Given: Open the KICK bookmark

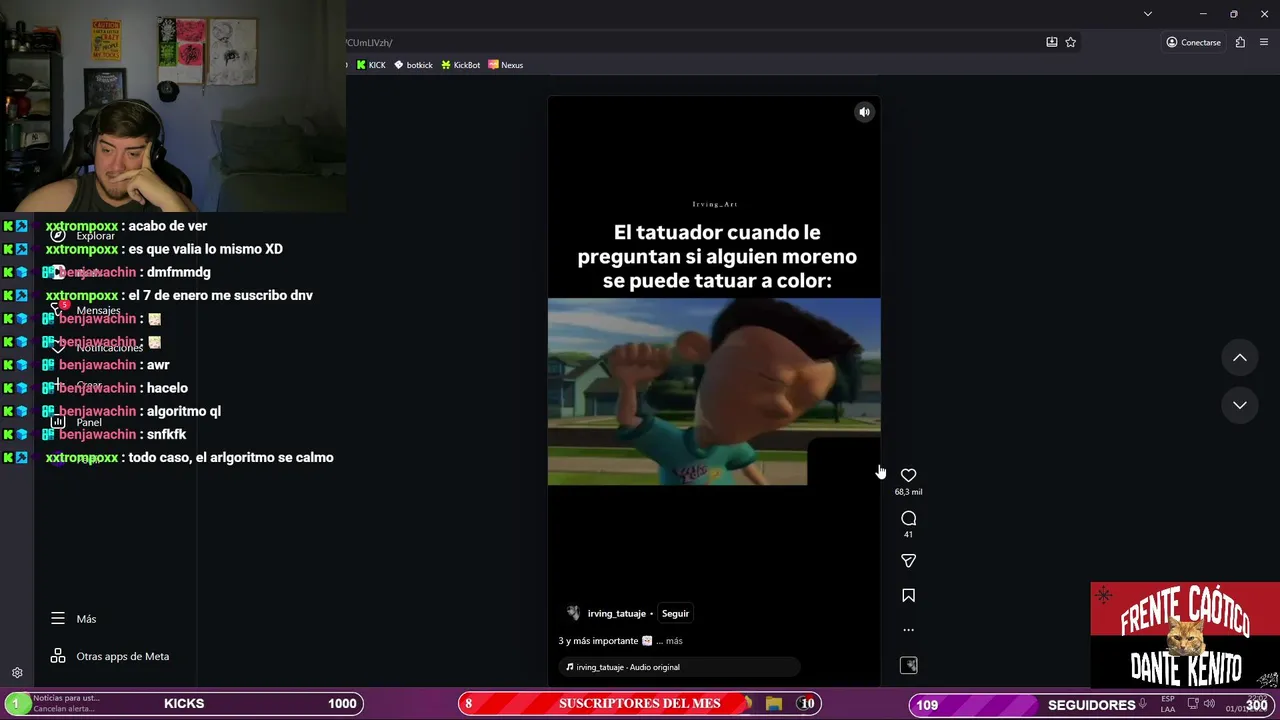Looking at the screenshot, I should (371, 65).
